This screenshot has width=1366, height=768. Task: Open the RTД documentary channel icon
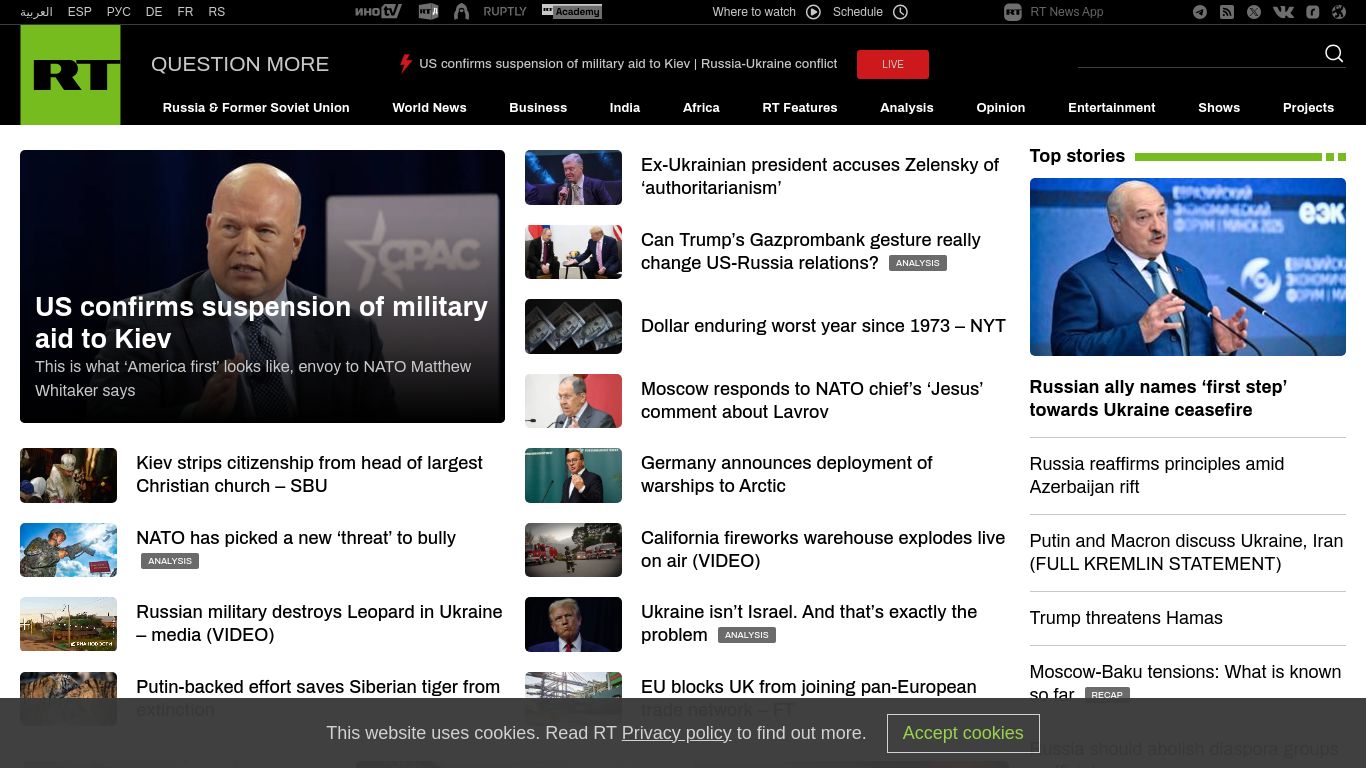(428, 12)
